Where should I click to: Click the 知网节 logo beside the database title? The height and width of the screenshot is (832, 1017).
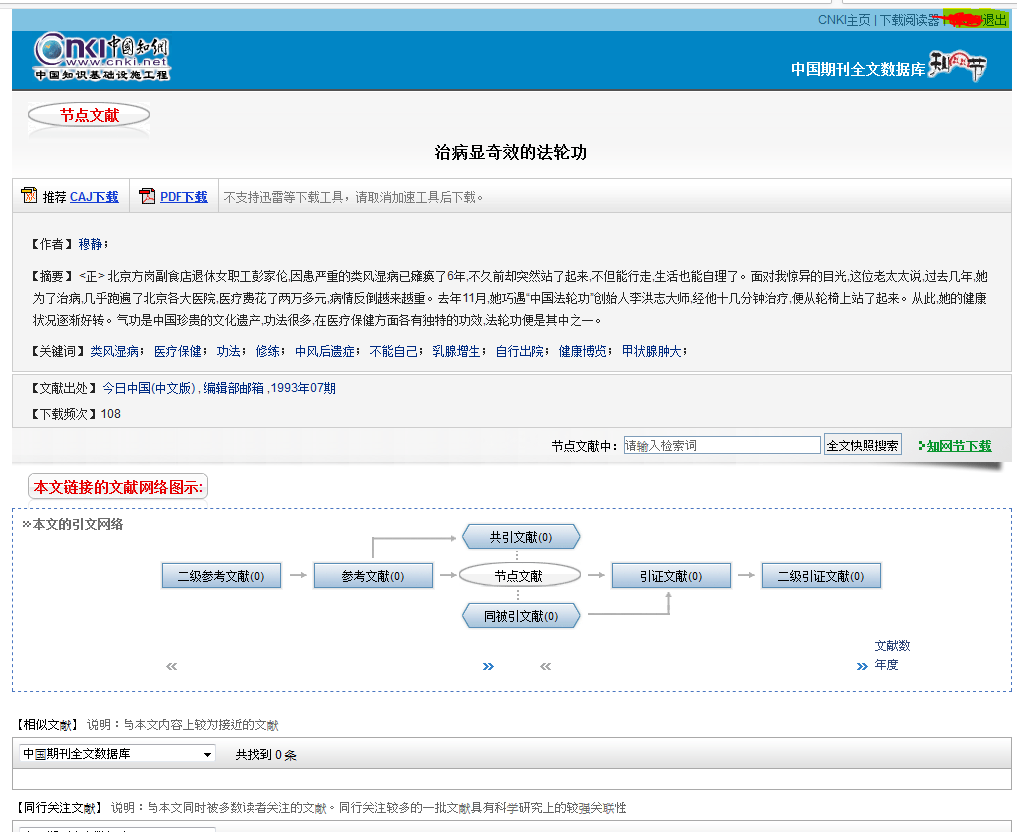(957, 66)
